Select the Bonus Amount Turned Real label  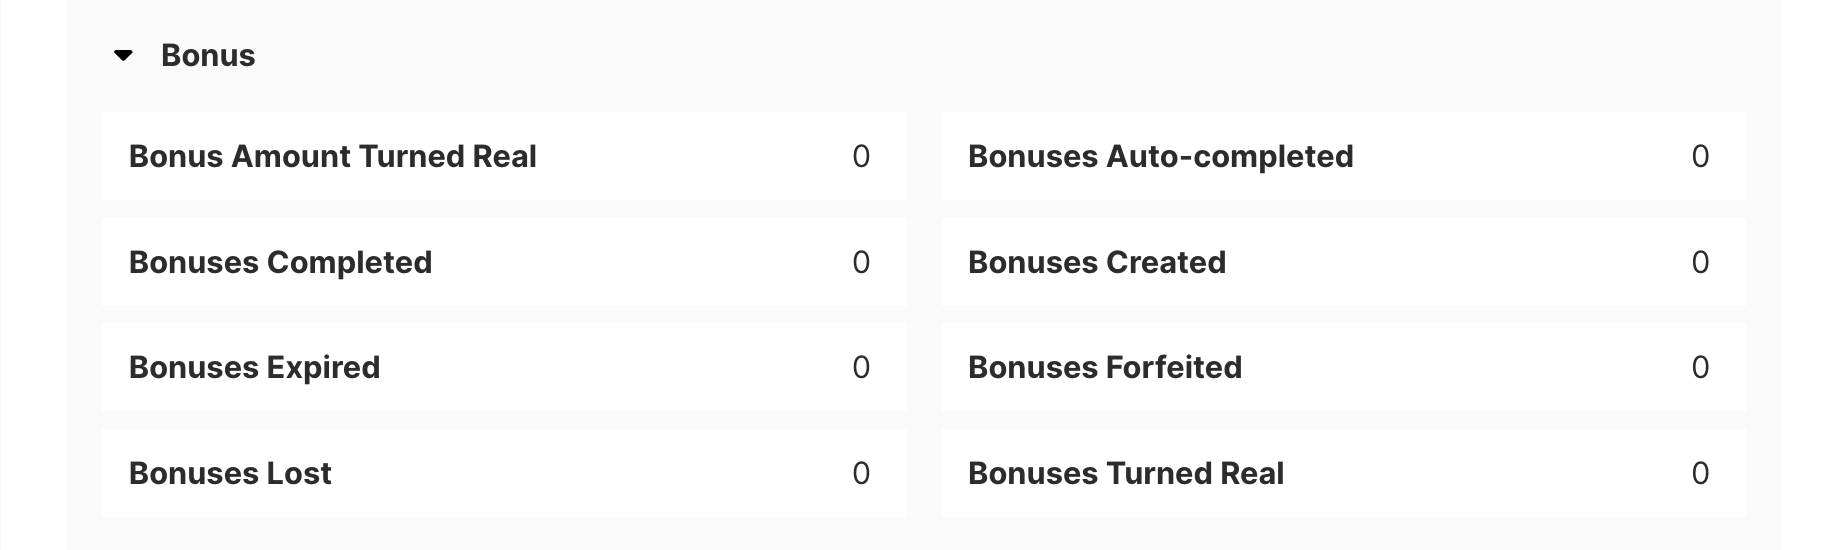pos(333,157)
